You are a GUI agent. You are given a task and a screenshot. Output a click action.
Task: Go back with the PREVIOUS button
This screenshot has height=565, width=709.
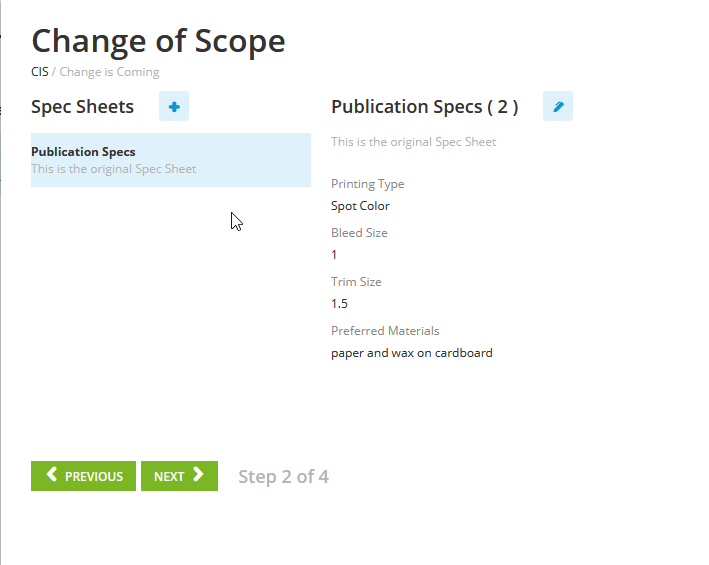pos(83,476)
